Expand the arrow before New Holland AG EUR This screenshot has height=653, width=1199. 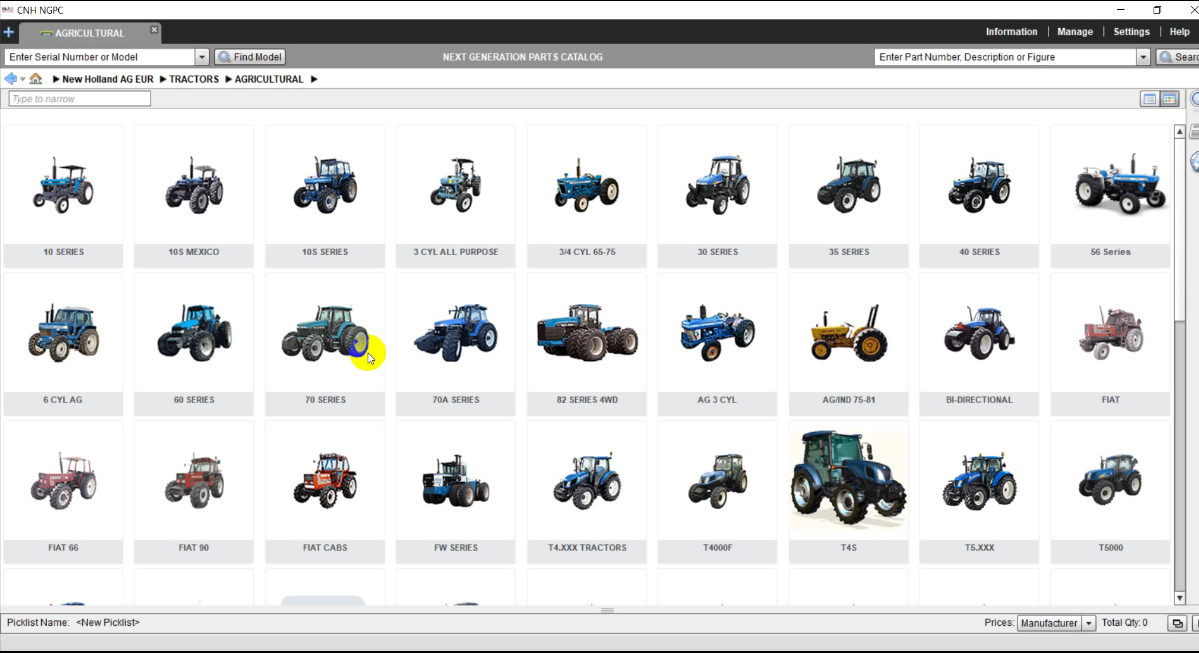click(x=56, y=80)
